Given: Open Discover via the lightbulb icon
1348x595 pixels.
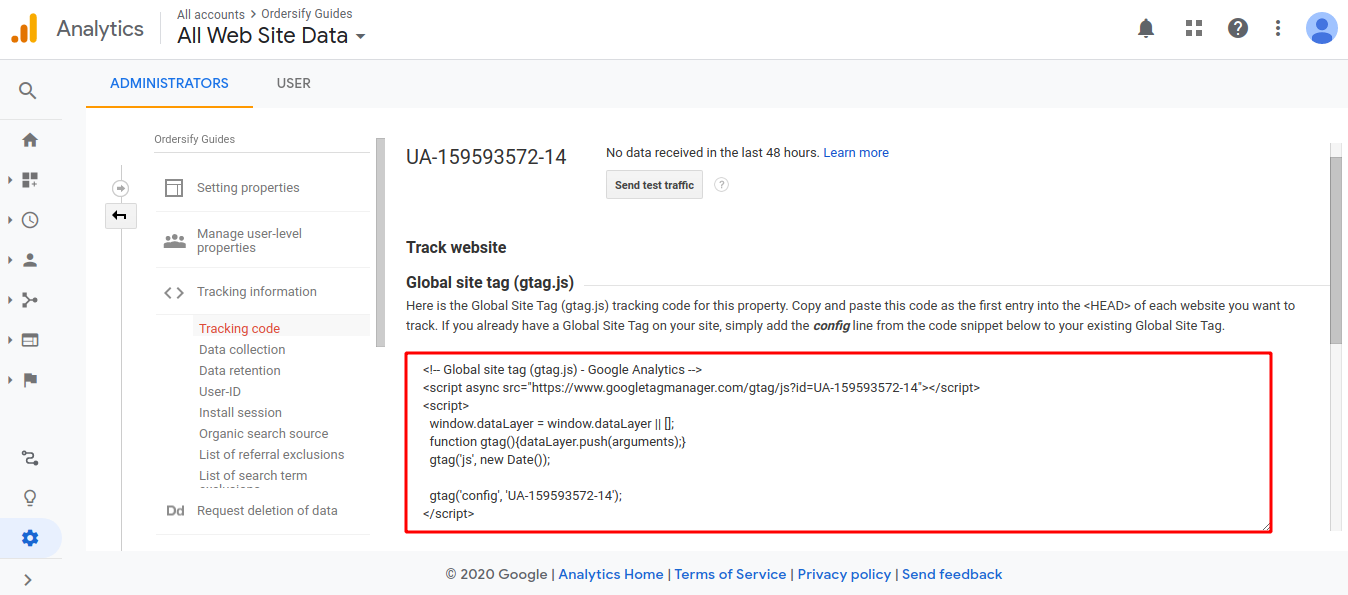Looking at the screenshot, I should [x=30, y=498].
